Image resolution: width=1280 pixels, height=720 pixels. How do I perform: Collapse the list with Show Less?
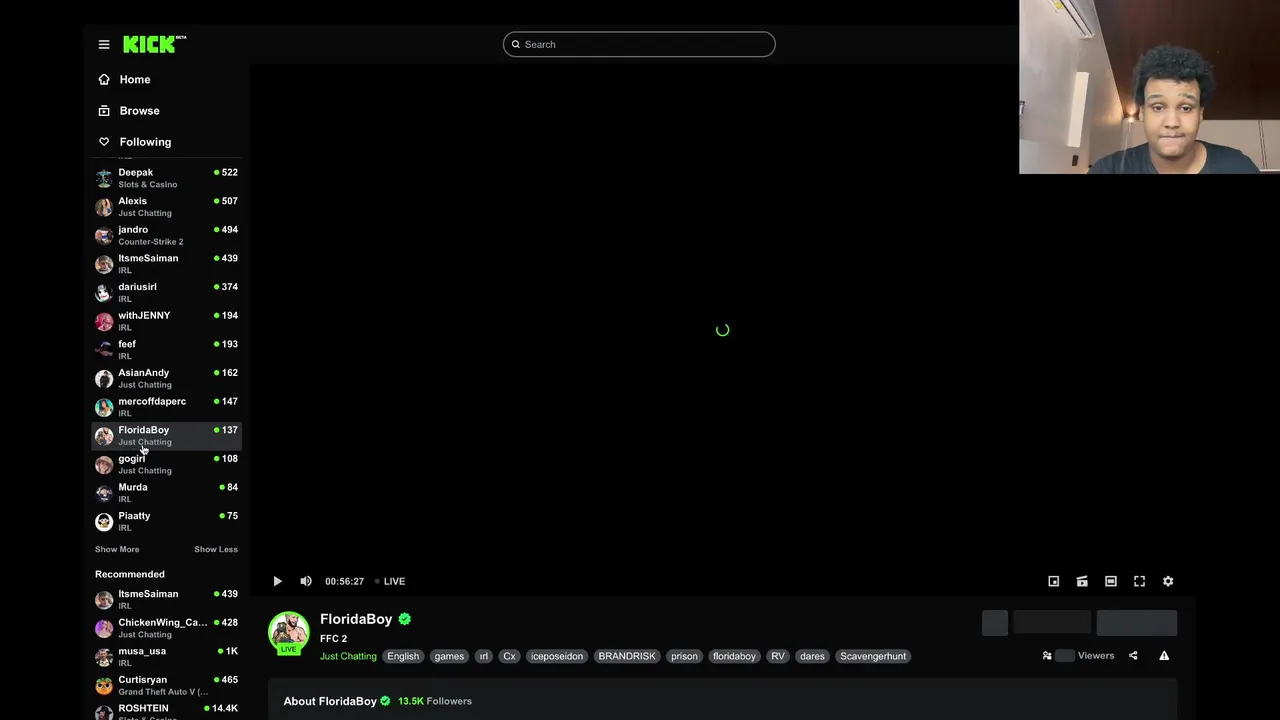coord(216,549)
